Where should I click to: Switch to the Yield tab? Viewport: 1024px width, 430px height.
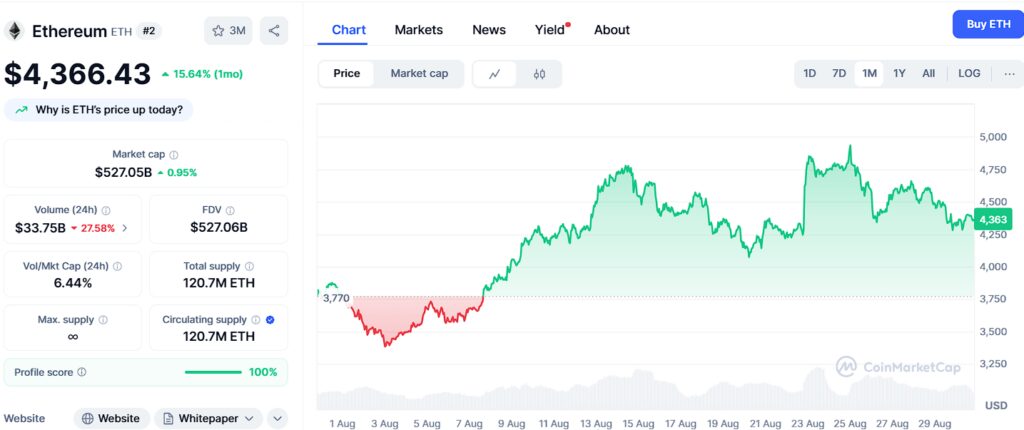(x=550, y=30)
